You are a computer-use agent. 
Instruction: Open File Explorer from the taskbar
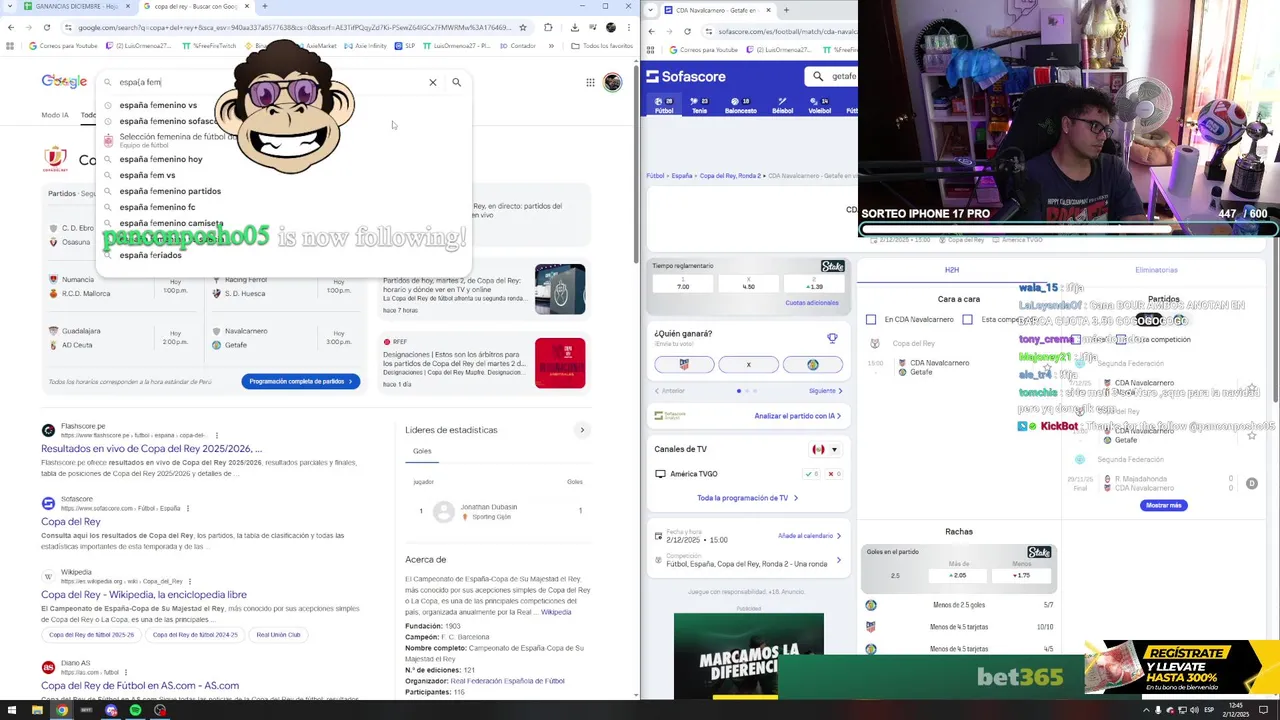[37, 711]
